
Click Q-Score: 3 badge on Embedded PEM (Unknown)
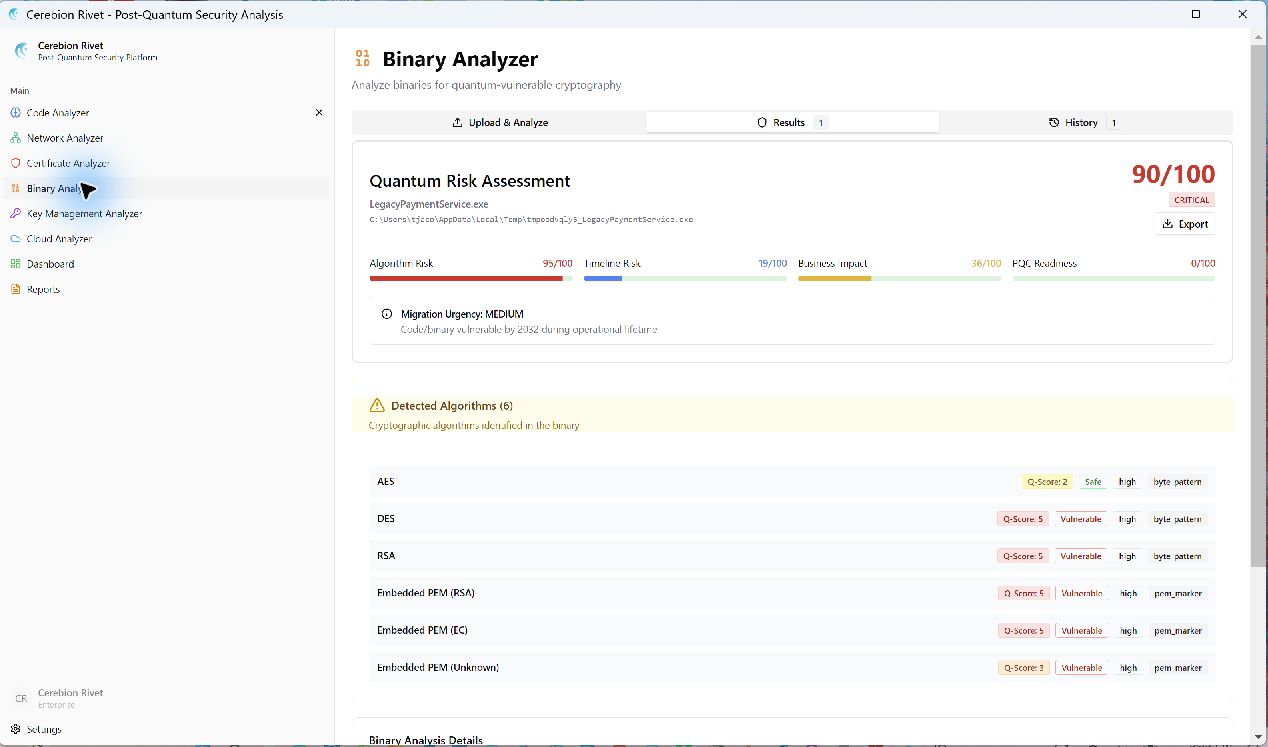[x=1024, y=668]
